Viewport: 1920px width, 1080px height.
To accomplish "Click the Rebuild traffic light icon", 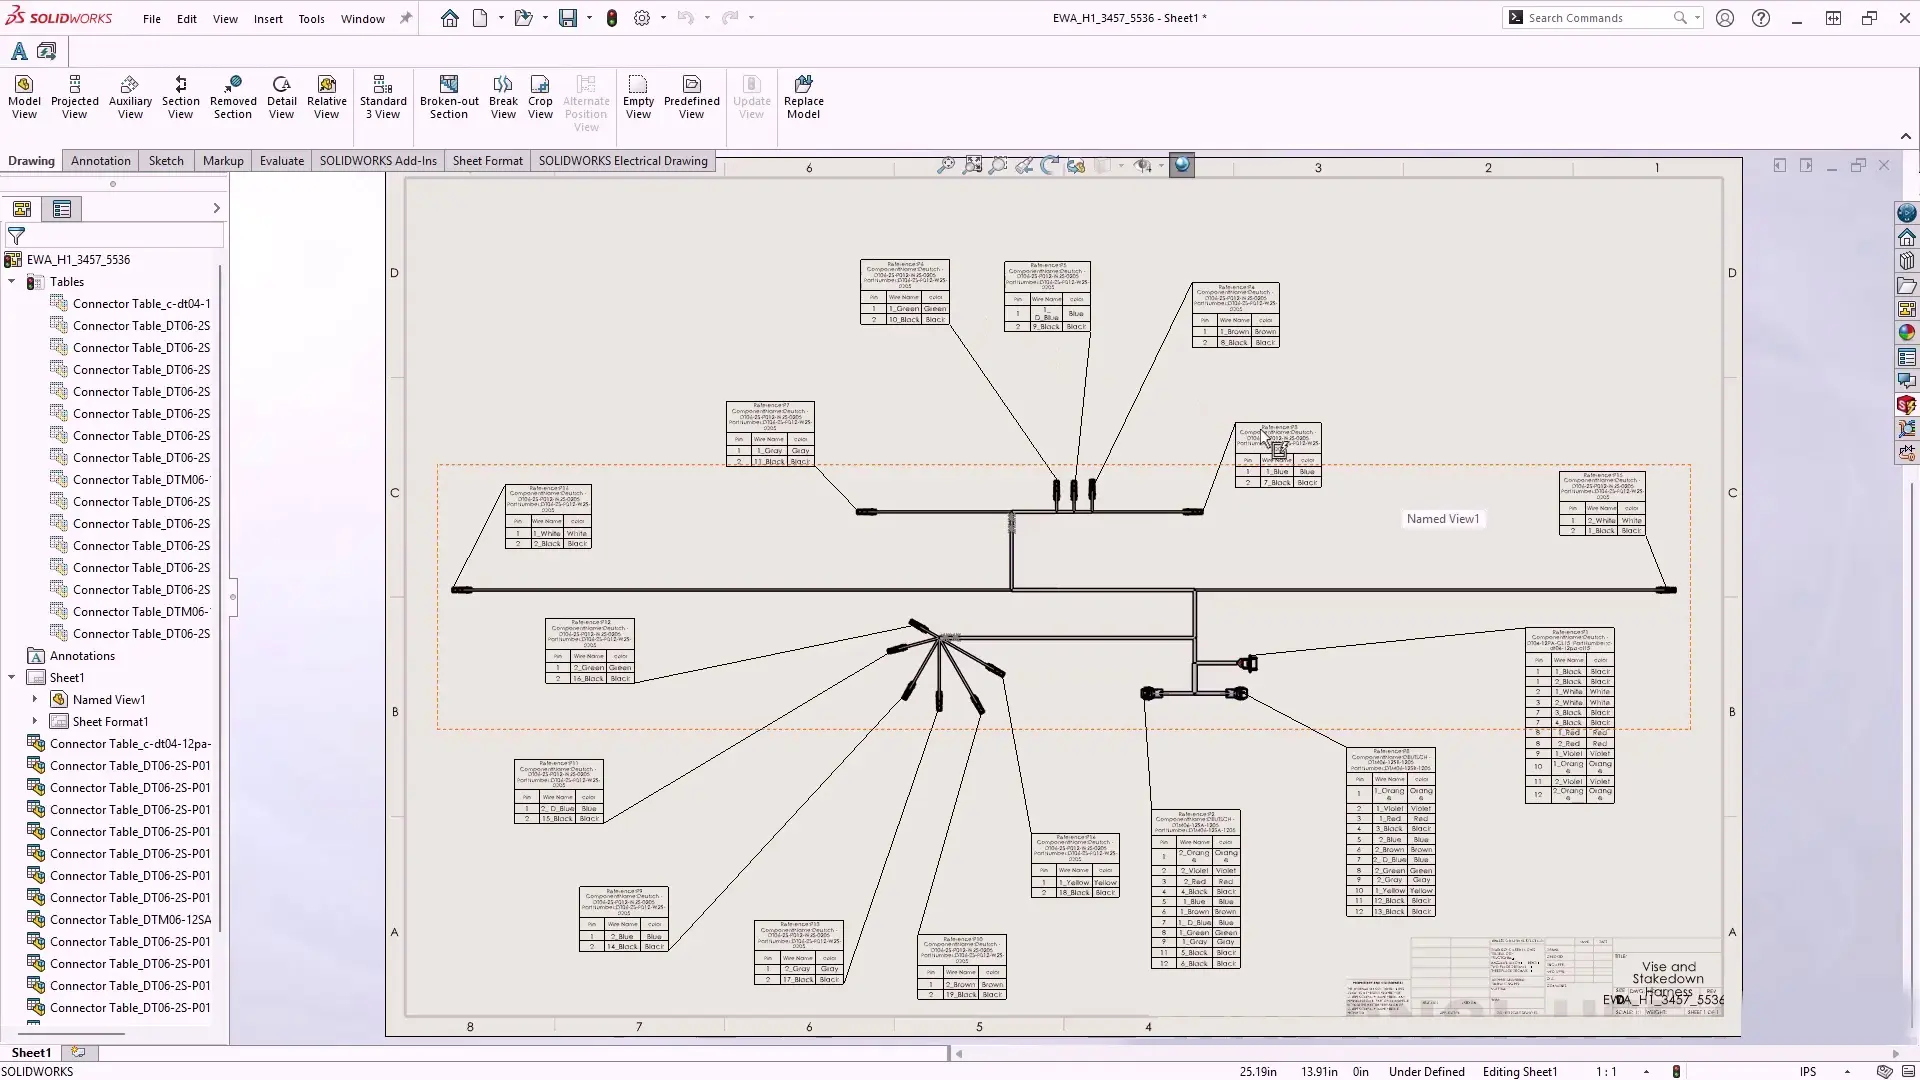I will click(x=612, y=18).
